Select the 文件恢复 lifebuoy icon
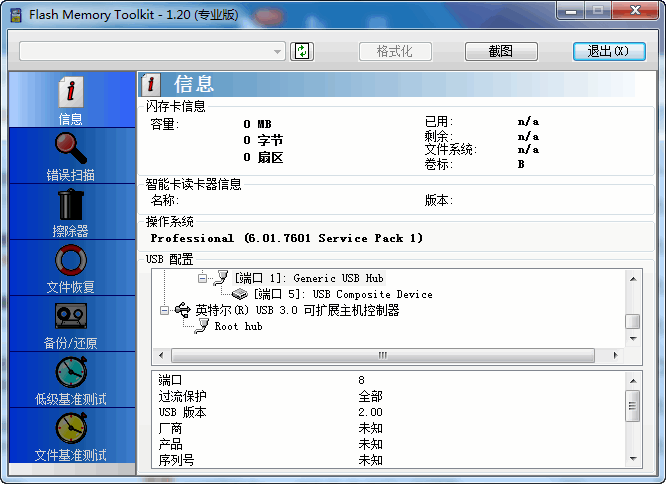Screen dimensions: 666x484 [71, 260]
